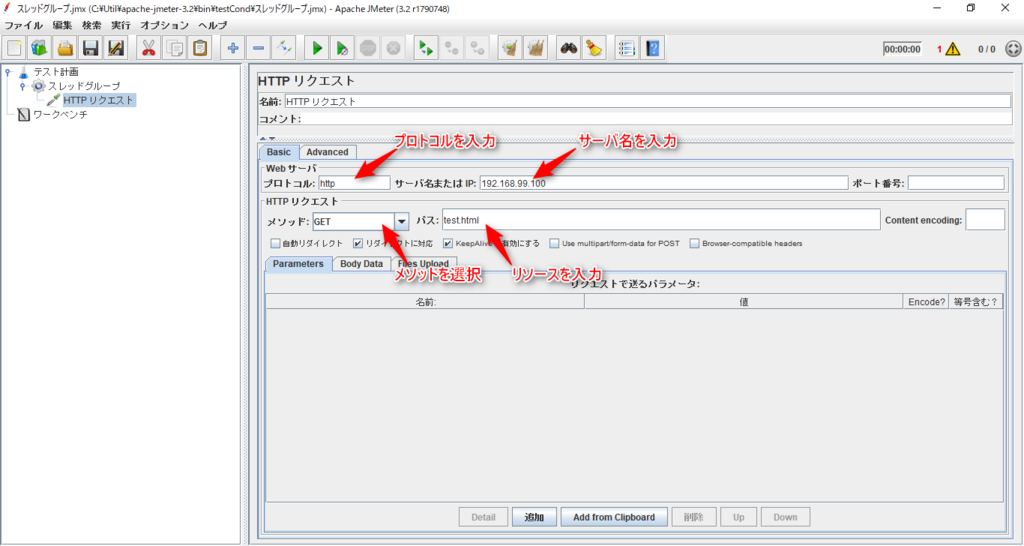Viewport: 1024px width, 546px height.
Task: Click Start no pauses icon
Action: (342, 48)
